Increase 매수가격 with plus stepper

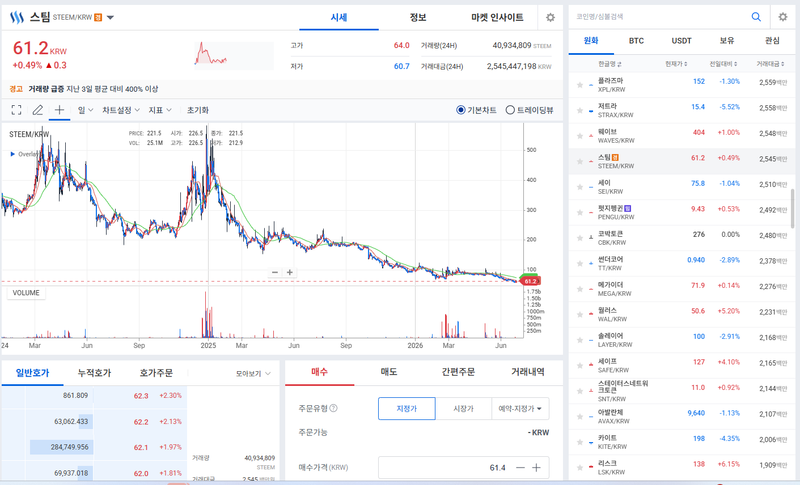[536, 468]
